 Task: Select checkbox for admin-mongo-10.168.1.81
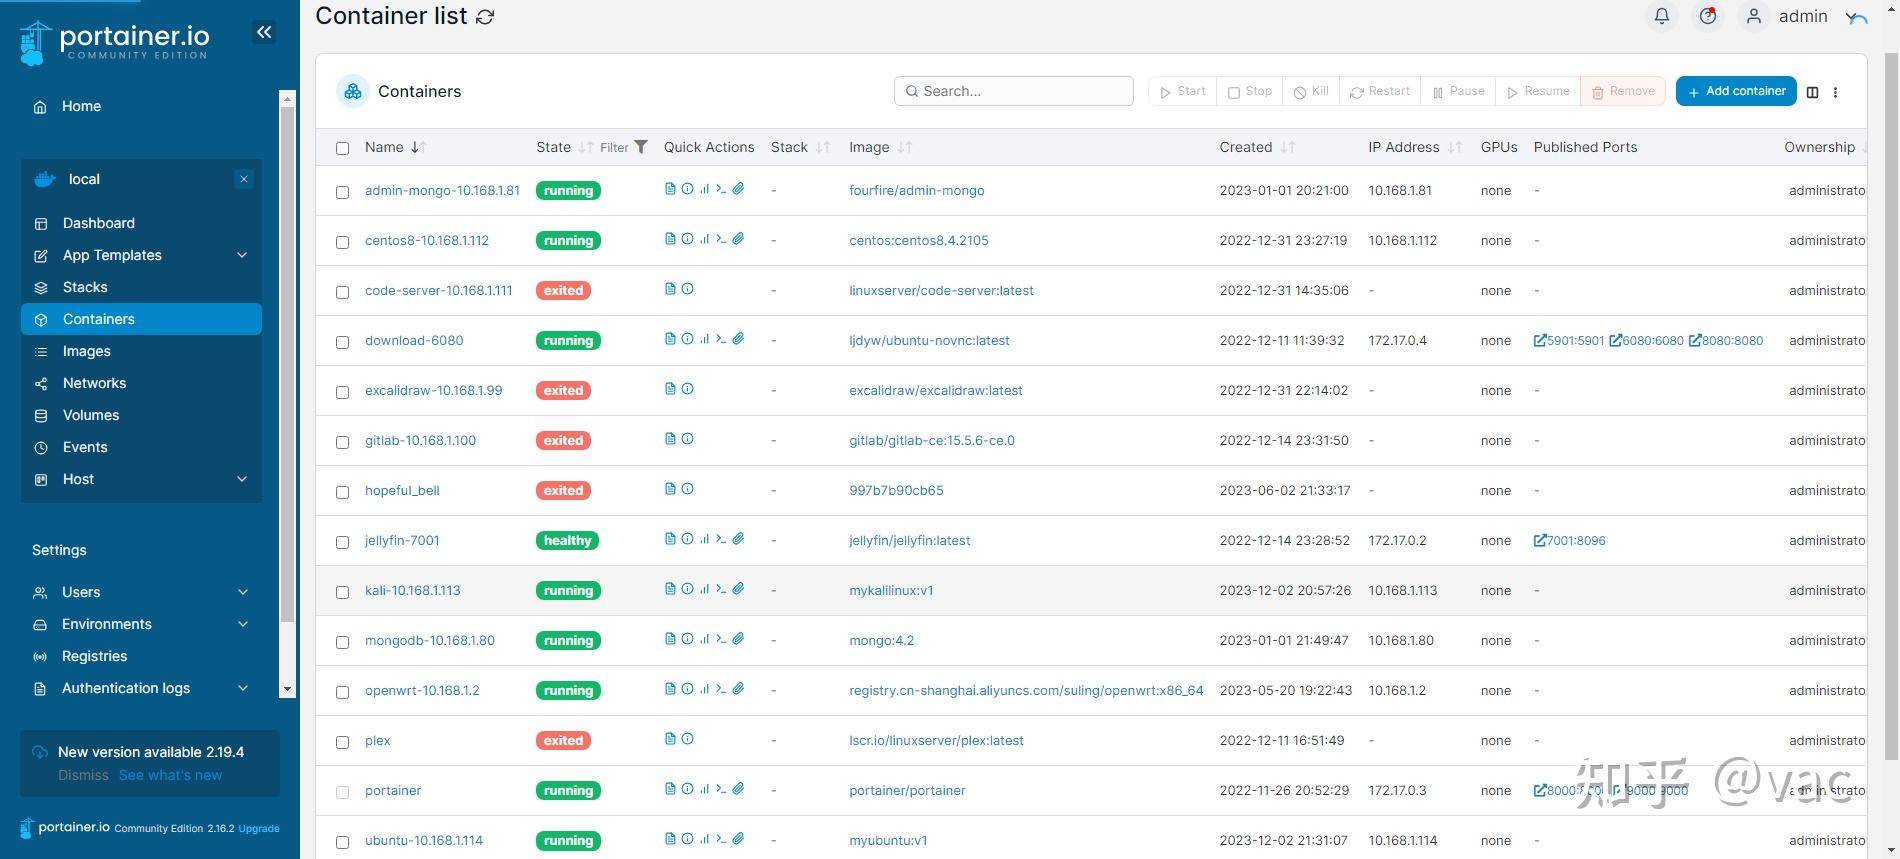[x=342, y=192]
